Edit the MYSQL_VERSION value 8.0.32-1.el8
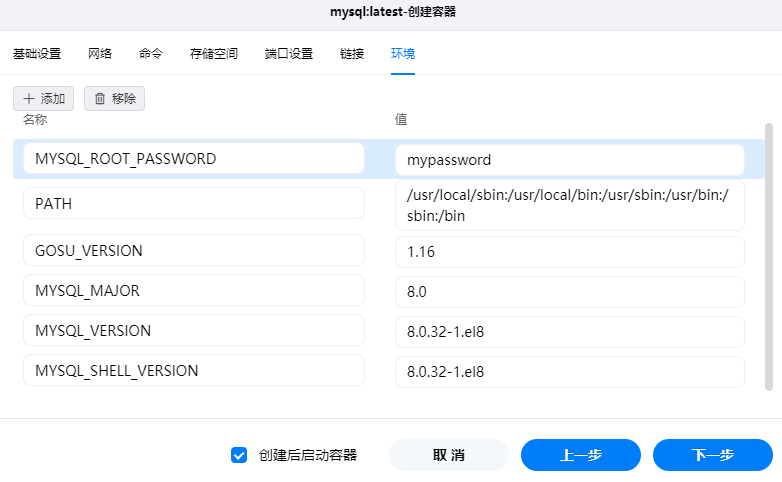This screenshot has height=482, width=782. click(570, 332)
